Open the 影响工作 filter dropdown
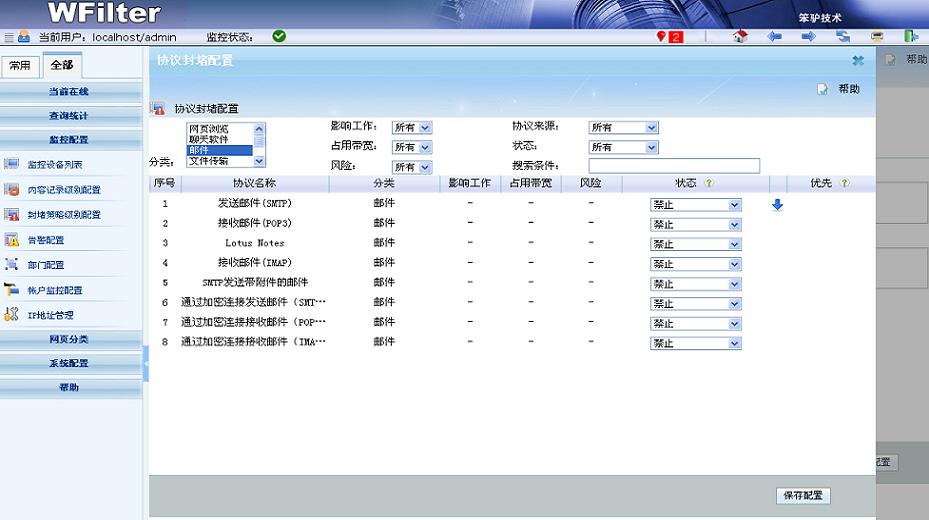The image size is (929, 520). 411,128
